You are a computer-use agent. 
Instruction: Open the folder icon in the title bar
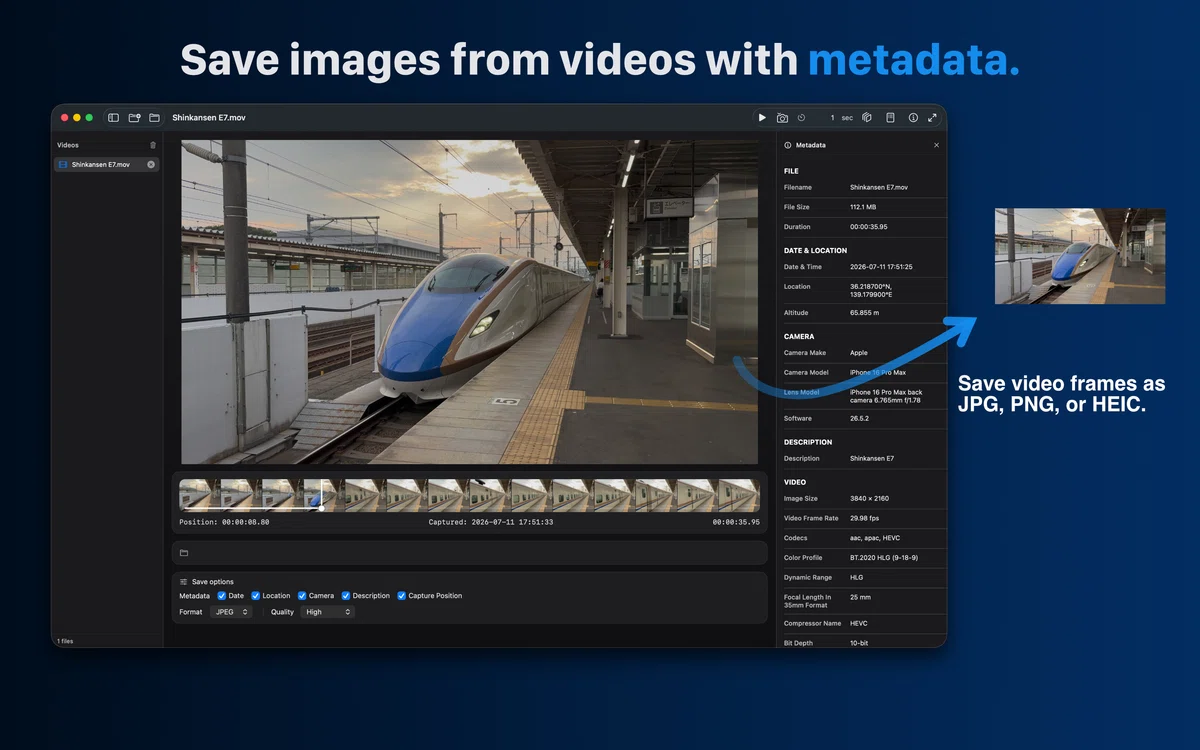tap(155, 117)
